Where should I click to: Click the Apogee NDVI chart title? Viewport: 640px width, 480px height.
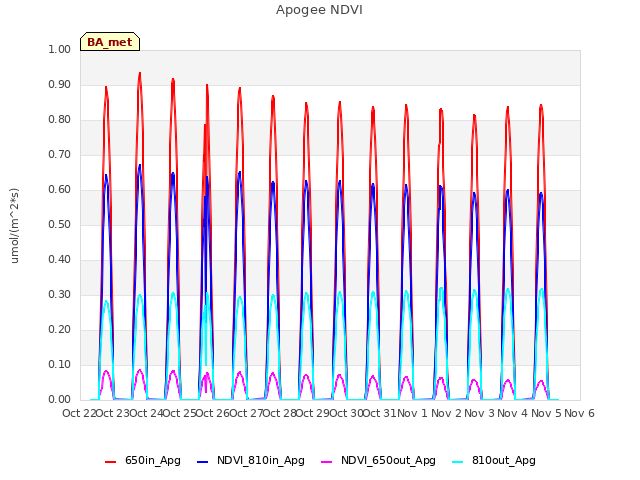[x=319, y=10]
